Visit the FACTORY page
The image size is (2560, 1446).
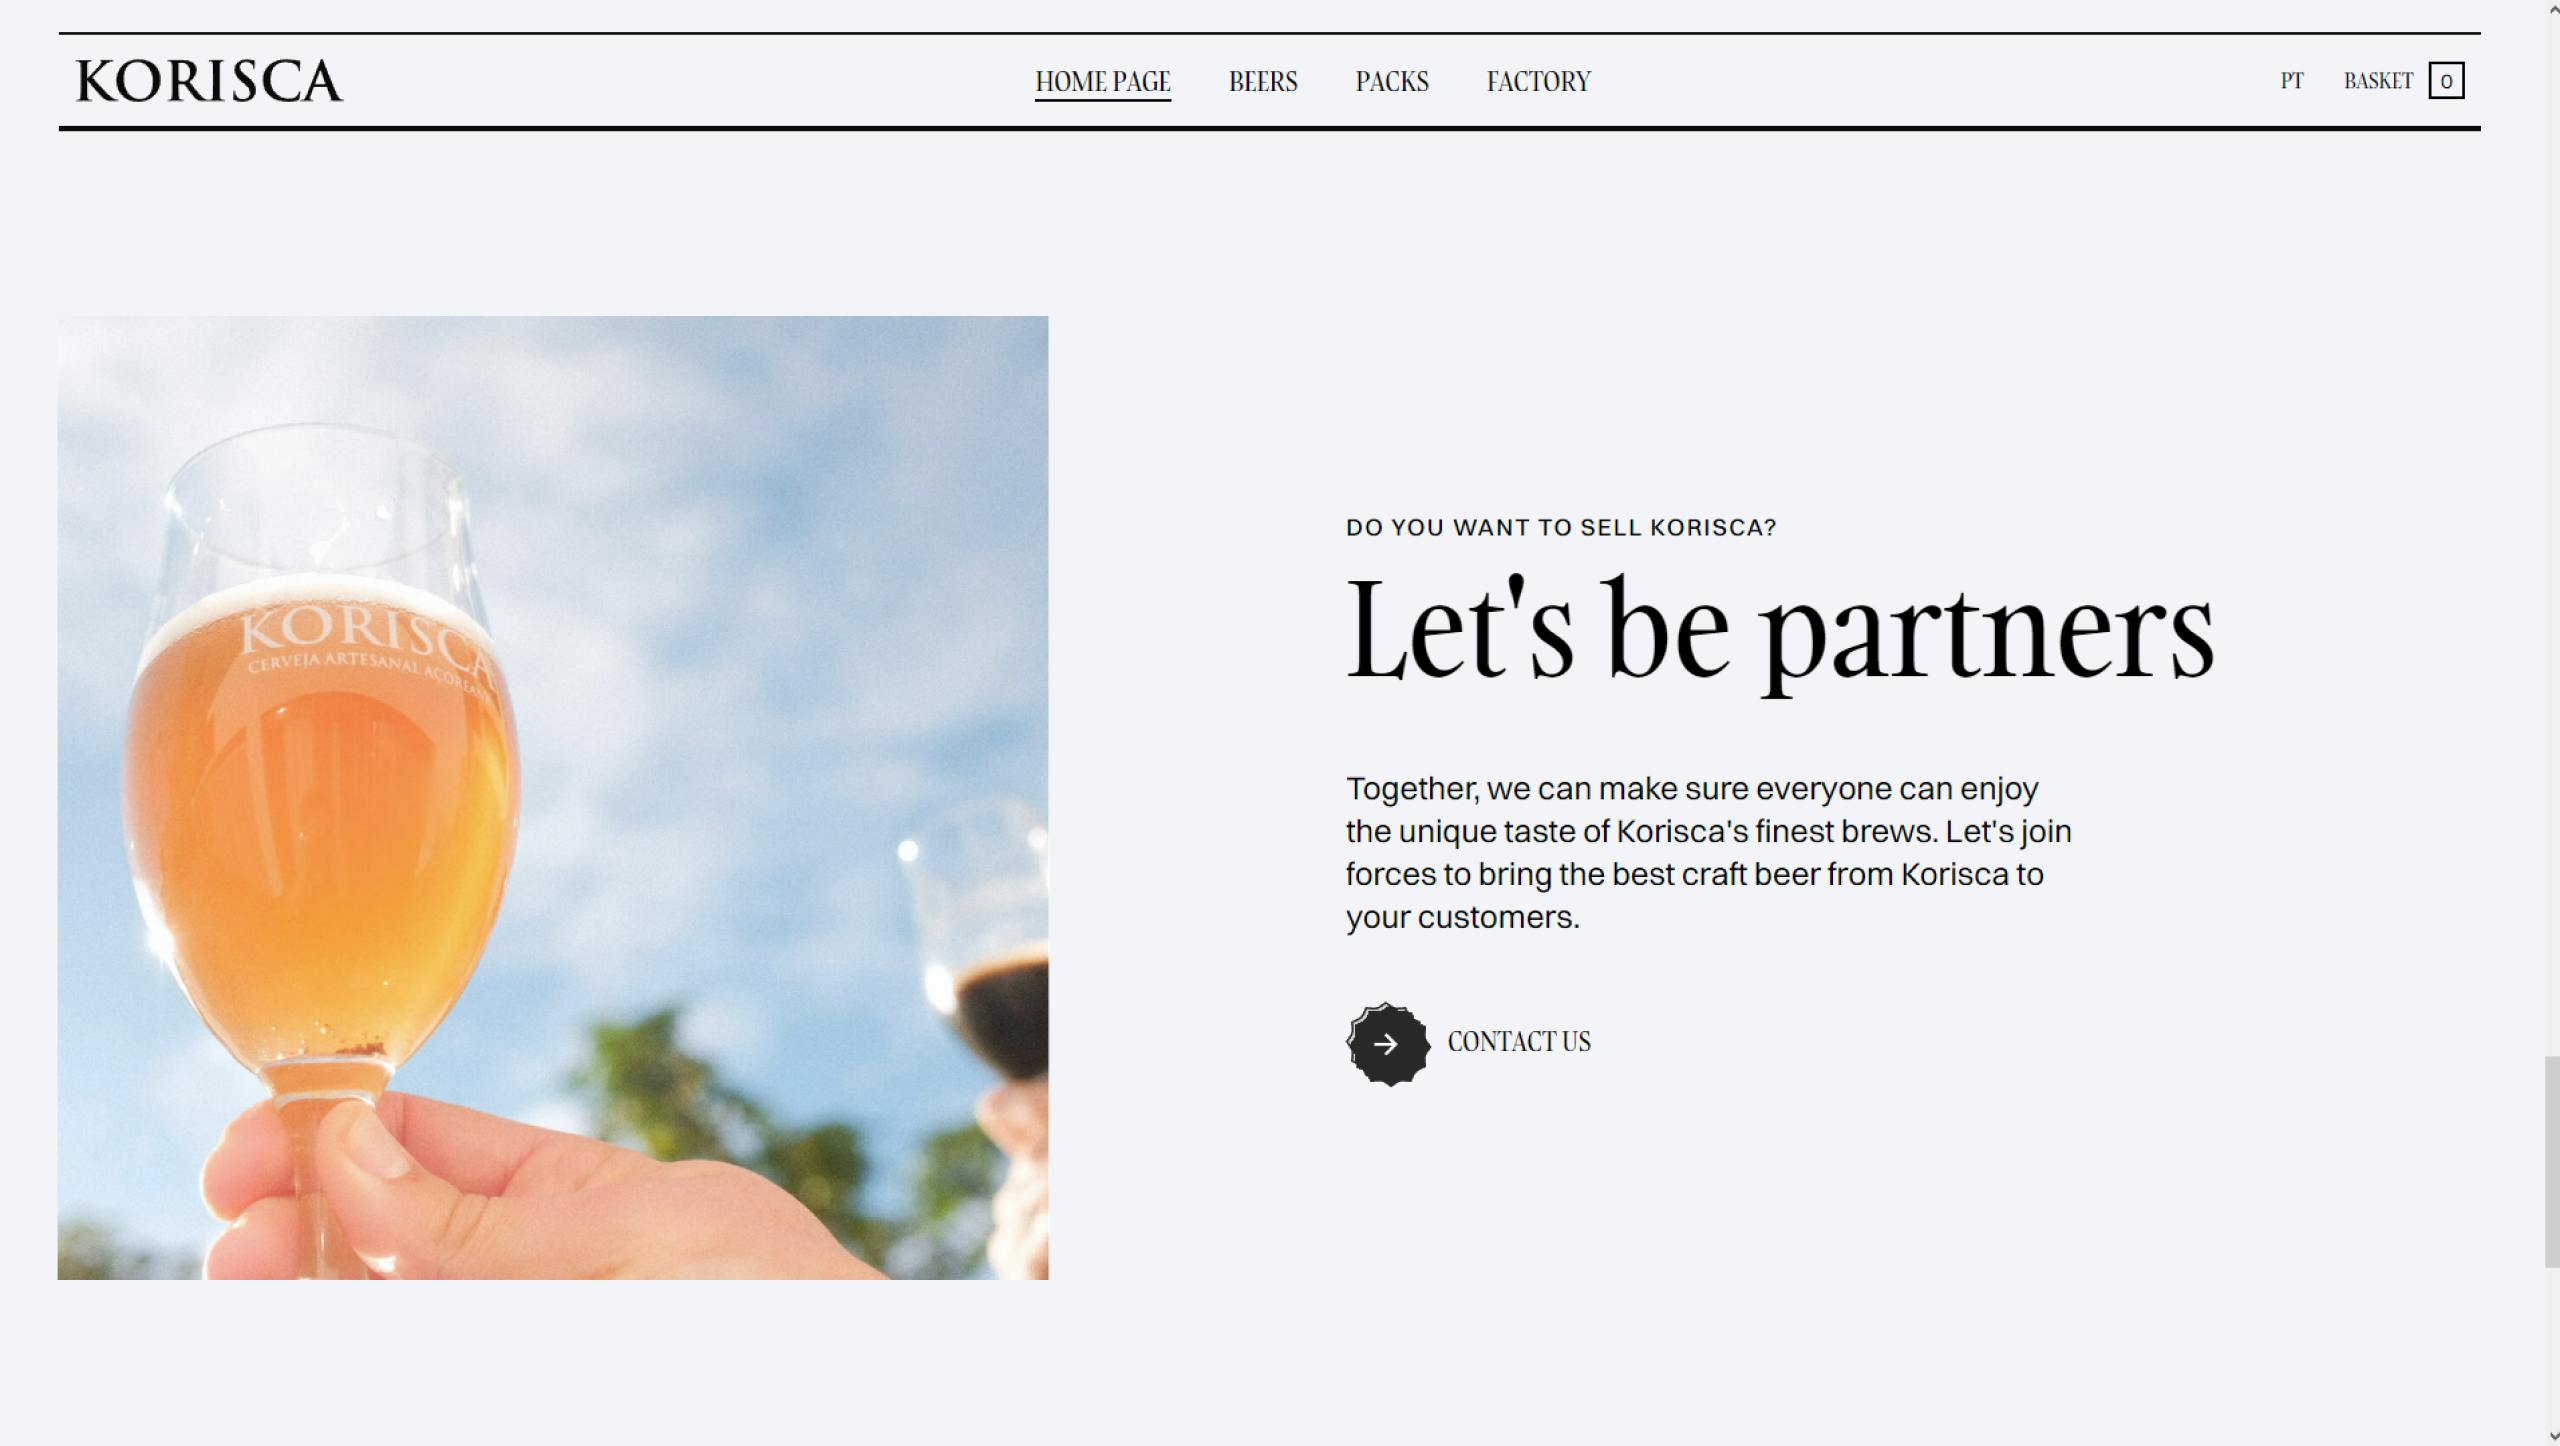(x=1538, y=82)
